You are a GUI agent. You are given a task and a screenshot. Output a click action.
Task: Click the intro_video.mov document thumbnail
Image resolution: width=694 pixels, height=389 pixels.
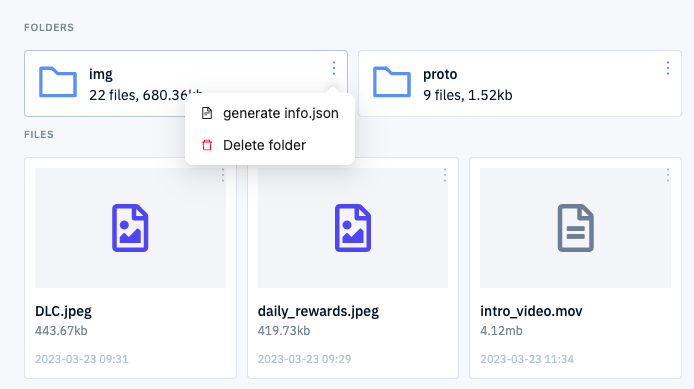click(575, 227)
